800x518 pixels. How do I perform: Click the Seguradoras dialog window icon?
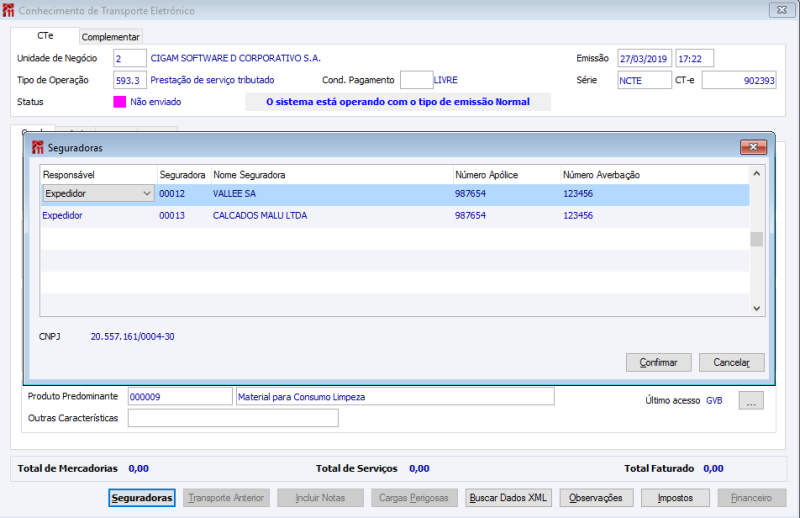37,147
